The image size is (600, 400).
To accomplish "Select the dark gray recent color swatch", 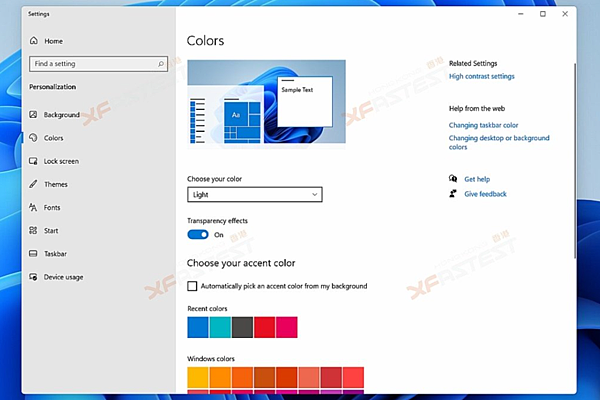I will click(242, 327).
